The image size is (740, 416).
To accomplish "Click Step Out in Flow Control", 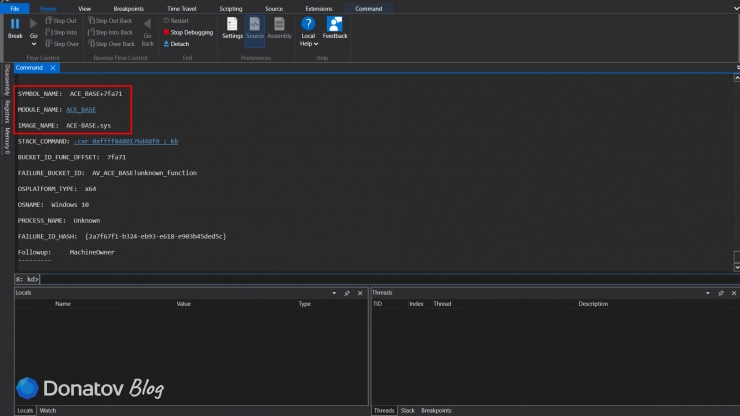I will 61,21.
